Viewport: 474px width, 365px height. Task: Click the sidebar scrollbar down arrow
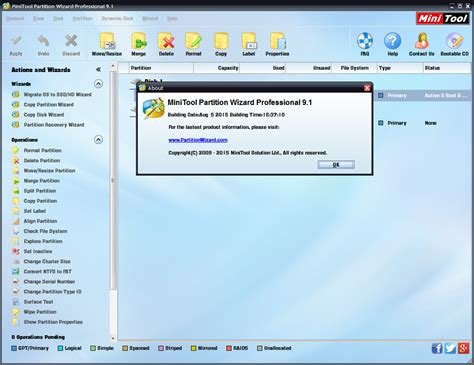[x=113, y=338]
